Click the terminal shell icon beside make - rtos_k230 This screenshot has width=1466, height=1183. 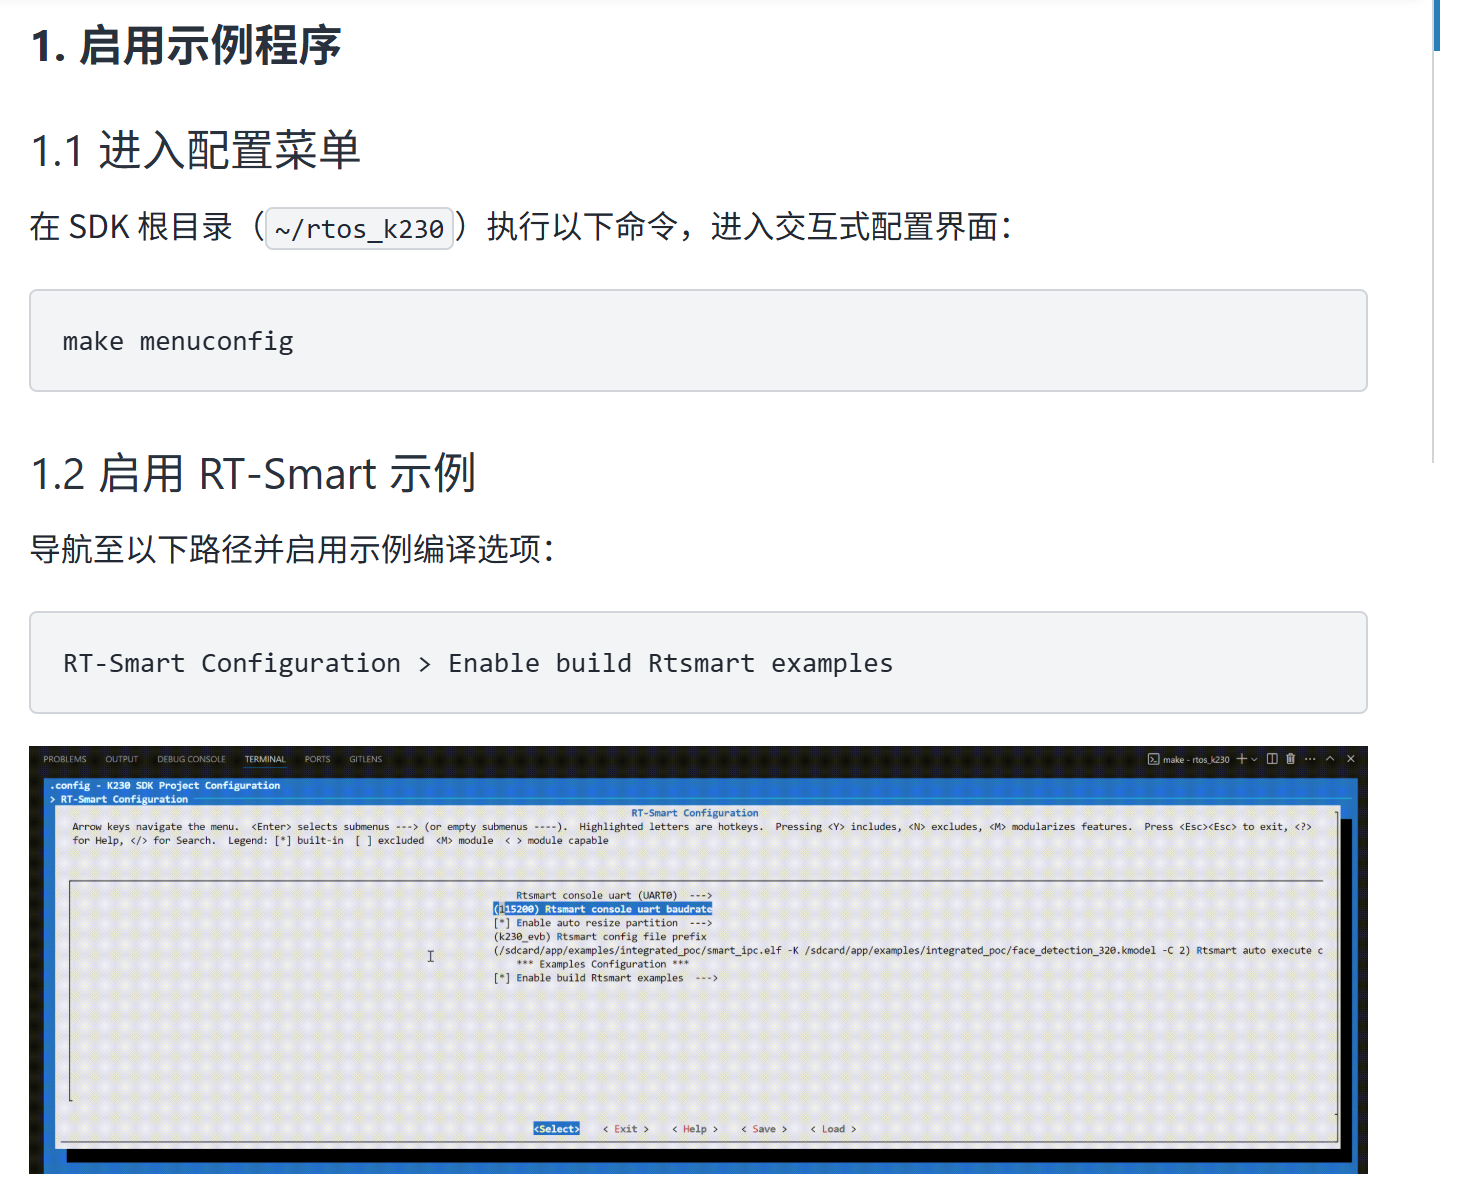coord(1153,760)
